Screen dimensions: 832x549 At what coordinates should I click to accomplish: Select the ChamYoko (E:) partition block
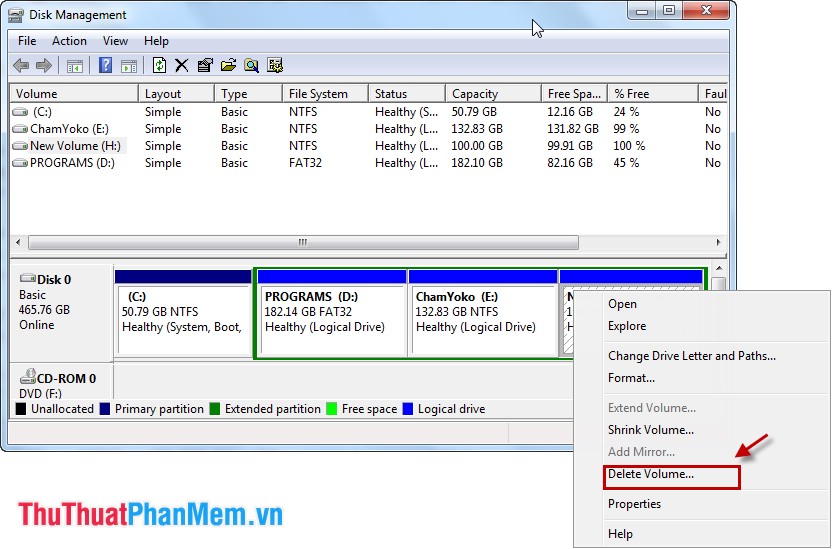(x=483, y=313)
